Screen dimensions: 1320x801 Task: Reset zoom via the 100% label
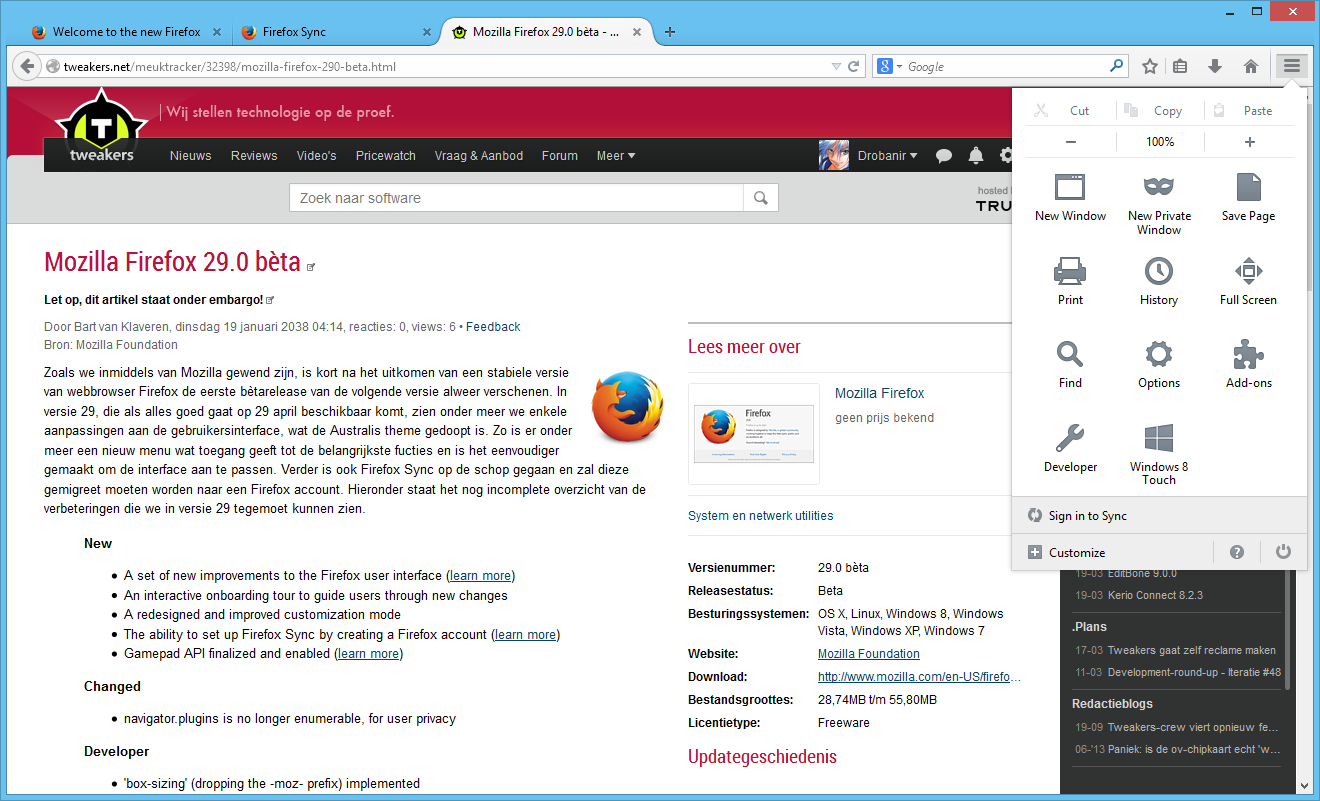1160,142
